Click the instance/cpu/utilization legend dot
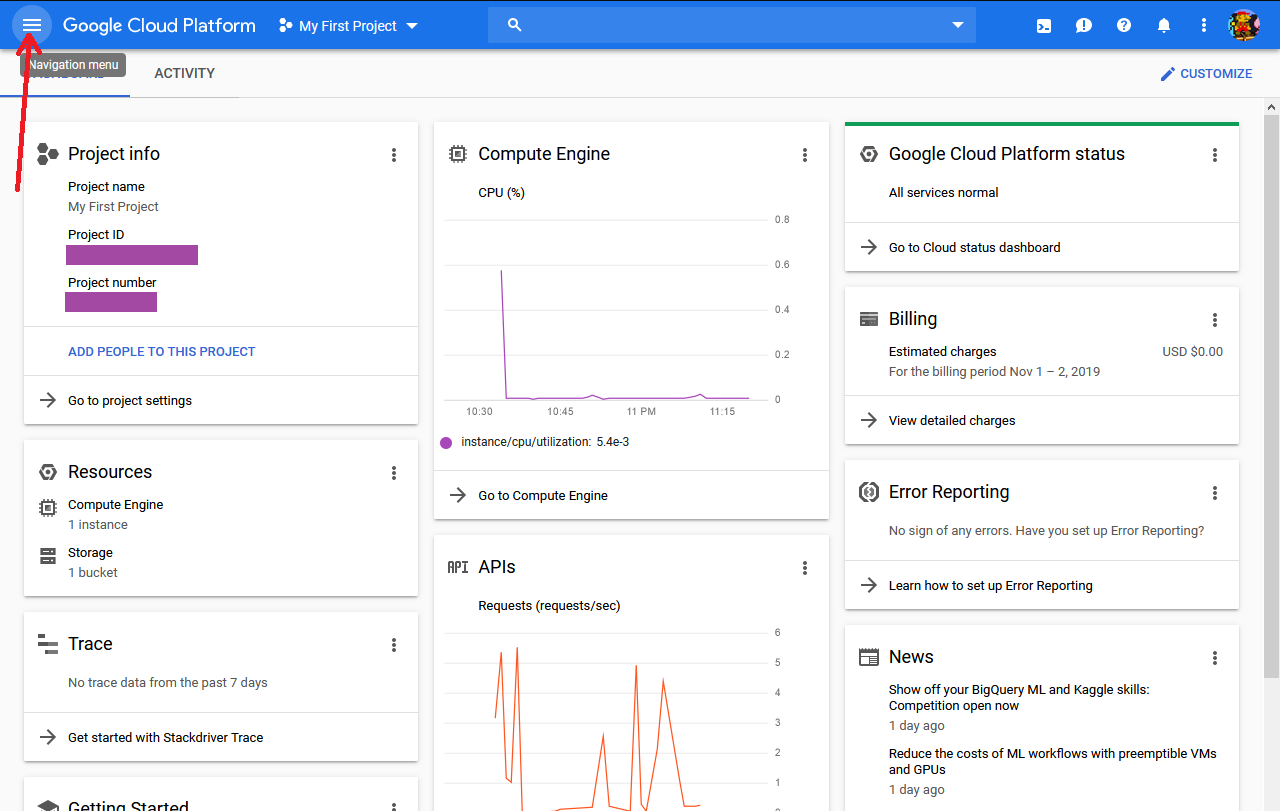 tap(446, 442)
